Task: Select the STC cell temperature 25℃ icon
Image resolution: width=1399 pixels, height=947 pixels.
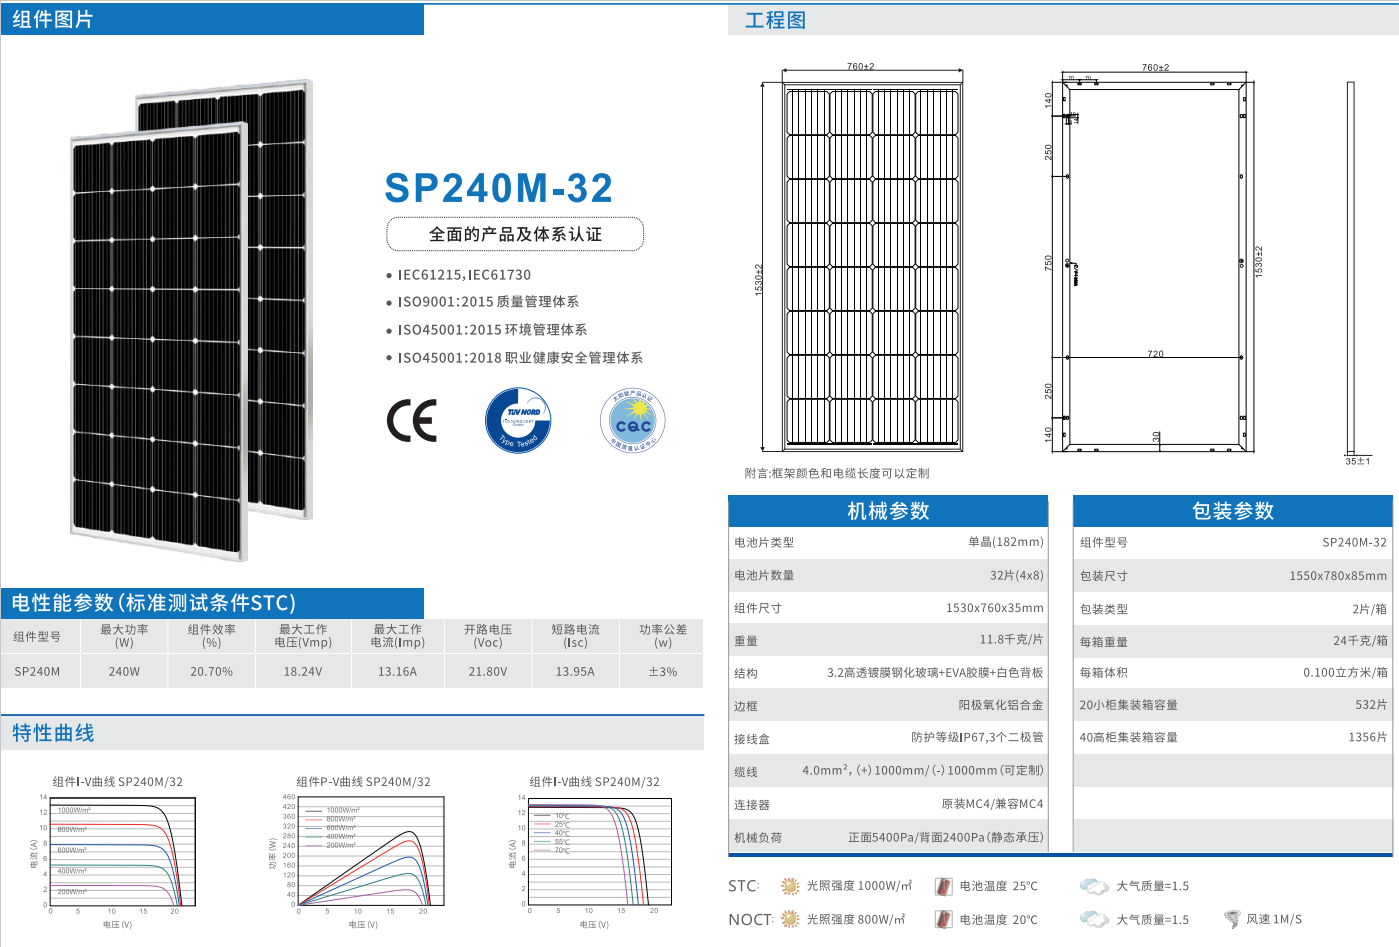Action: [x=943, y=886]
